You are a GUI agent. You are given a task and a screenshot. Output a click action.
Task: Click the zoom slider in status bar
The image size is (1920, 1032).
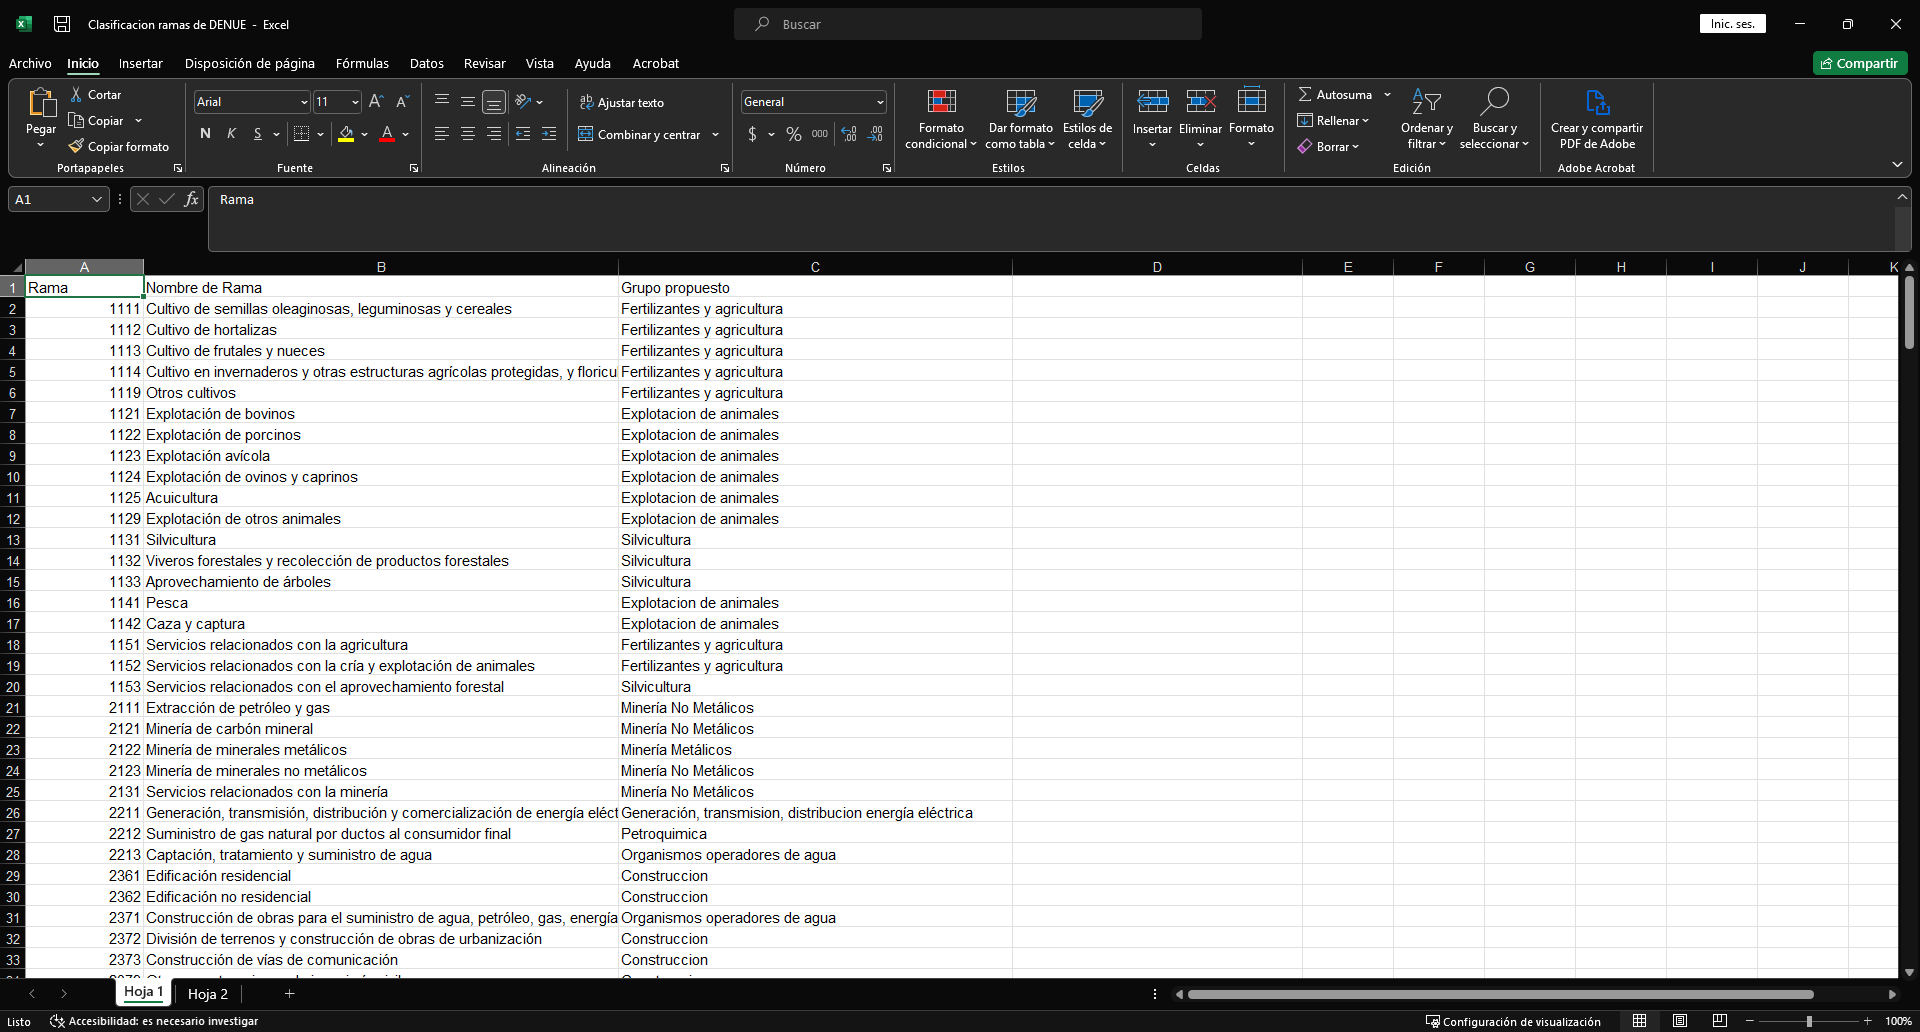coord(1808,1021)
